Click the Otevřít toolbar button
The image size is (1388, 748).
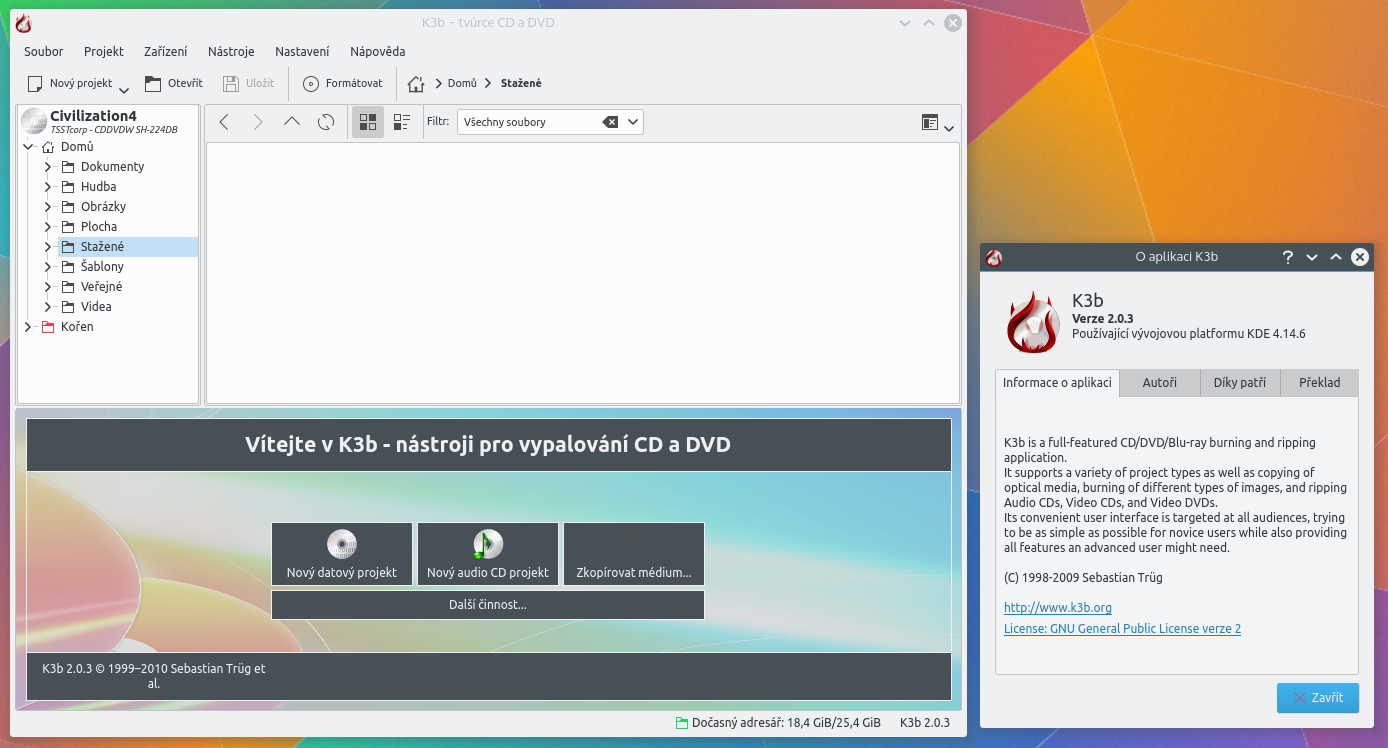coord(173,84)
